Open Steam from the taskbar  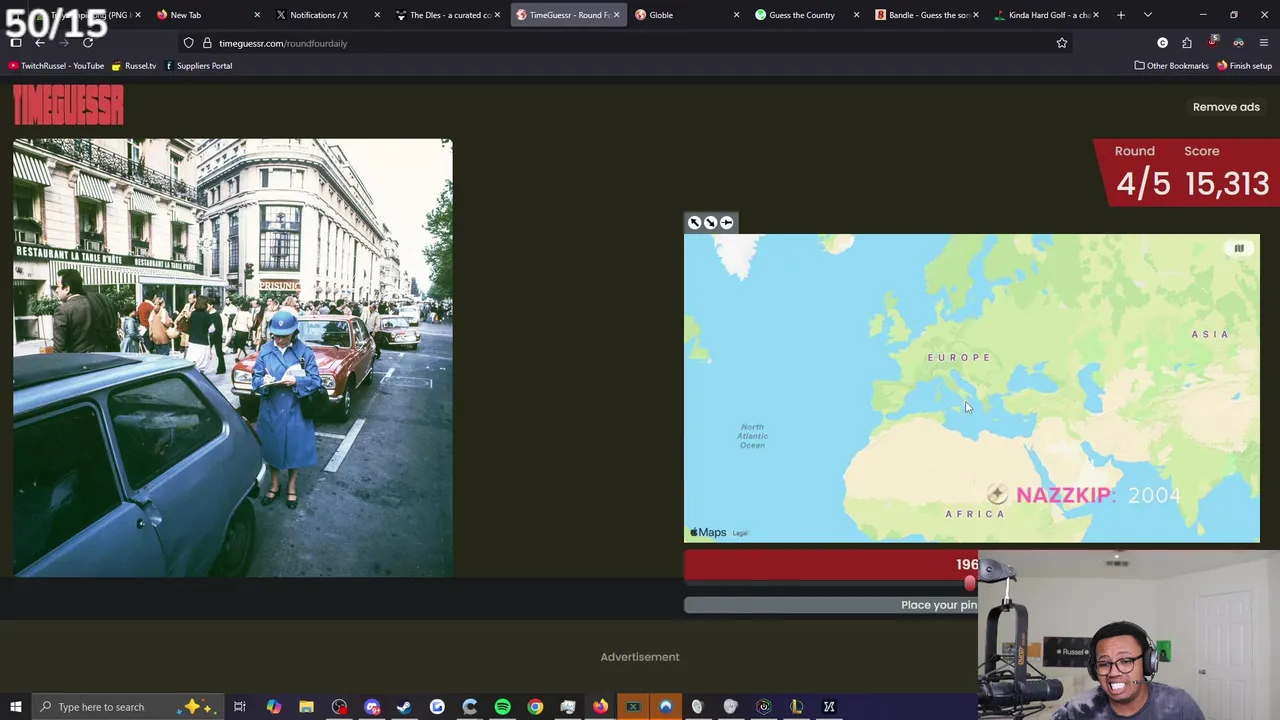tap(404, 707)
